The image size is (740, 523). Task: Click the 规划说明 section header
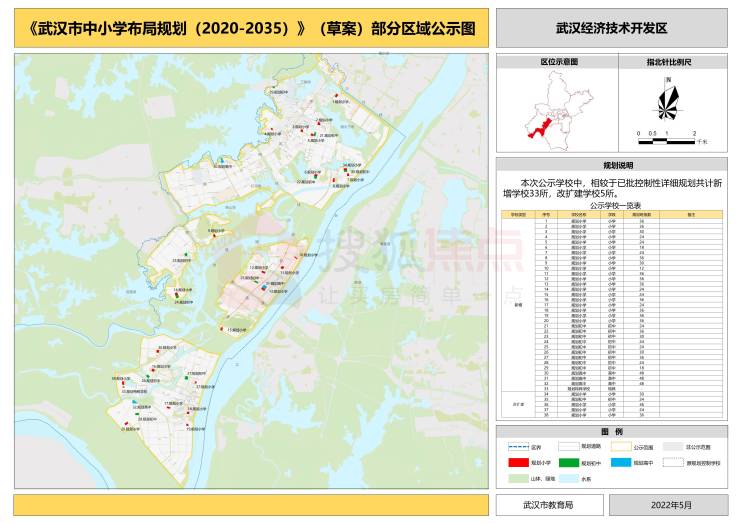point(612,165)
